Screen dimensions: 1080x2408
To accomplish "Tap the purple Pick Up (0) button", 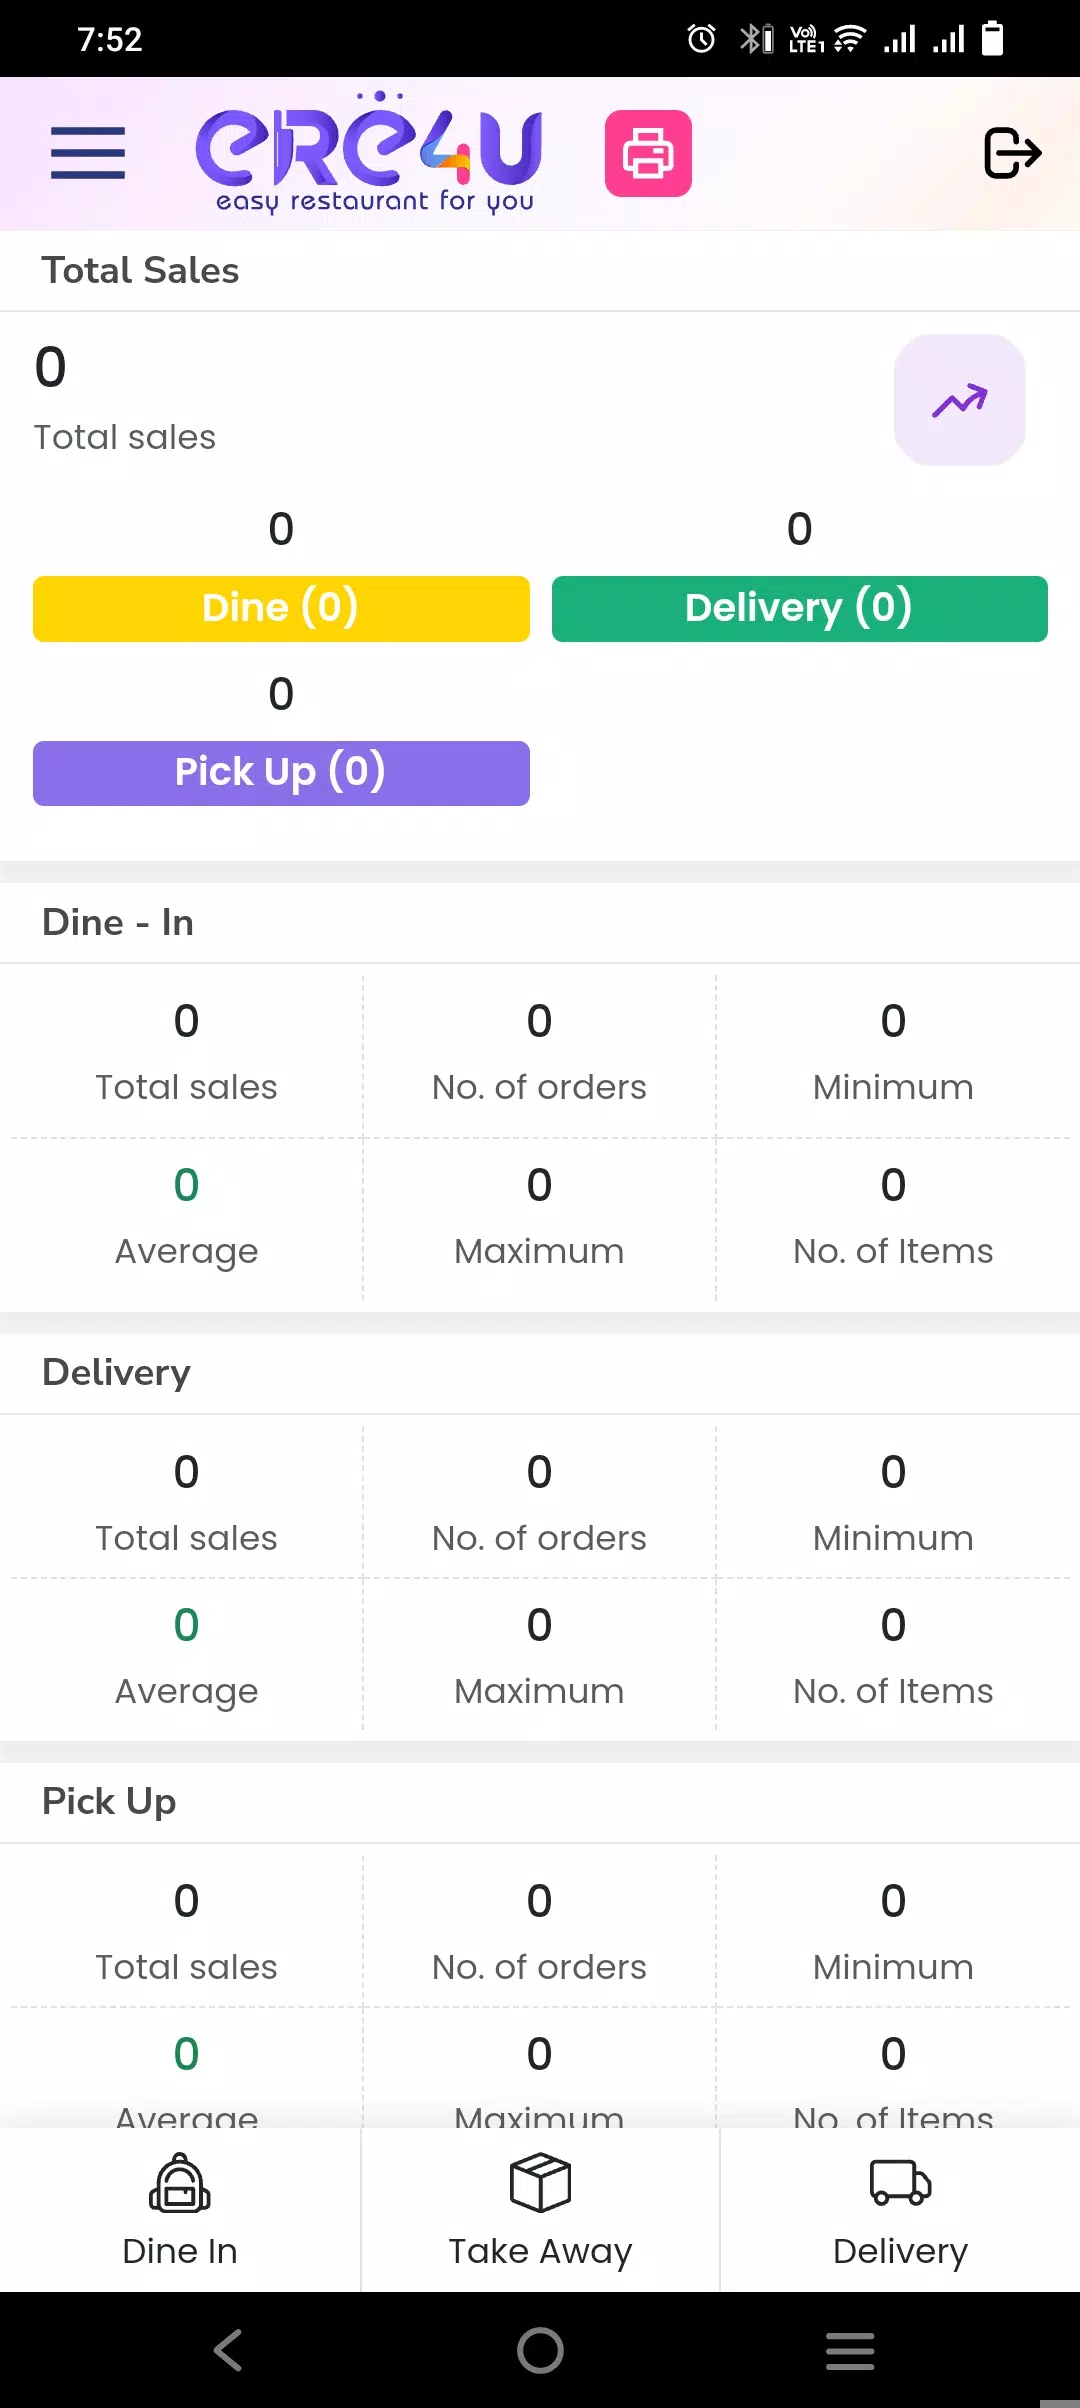I will pos(281,773).
